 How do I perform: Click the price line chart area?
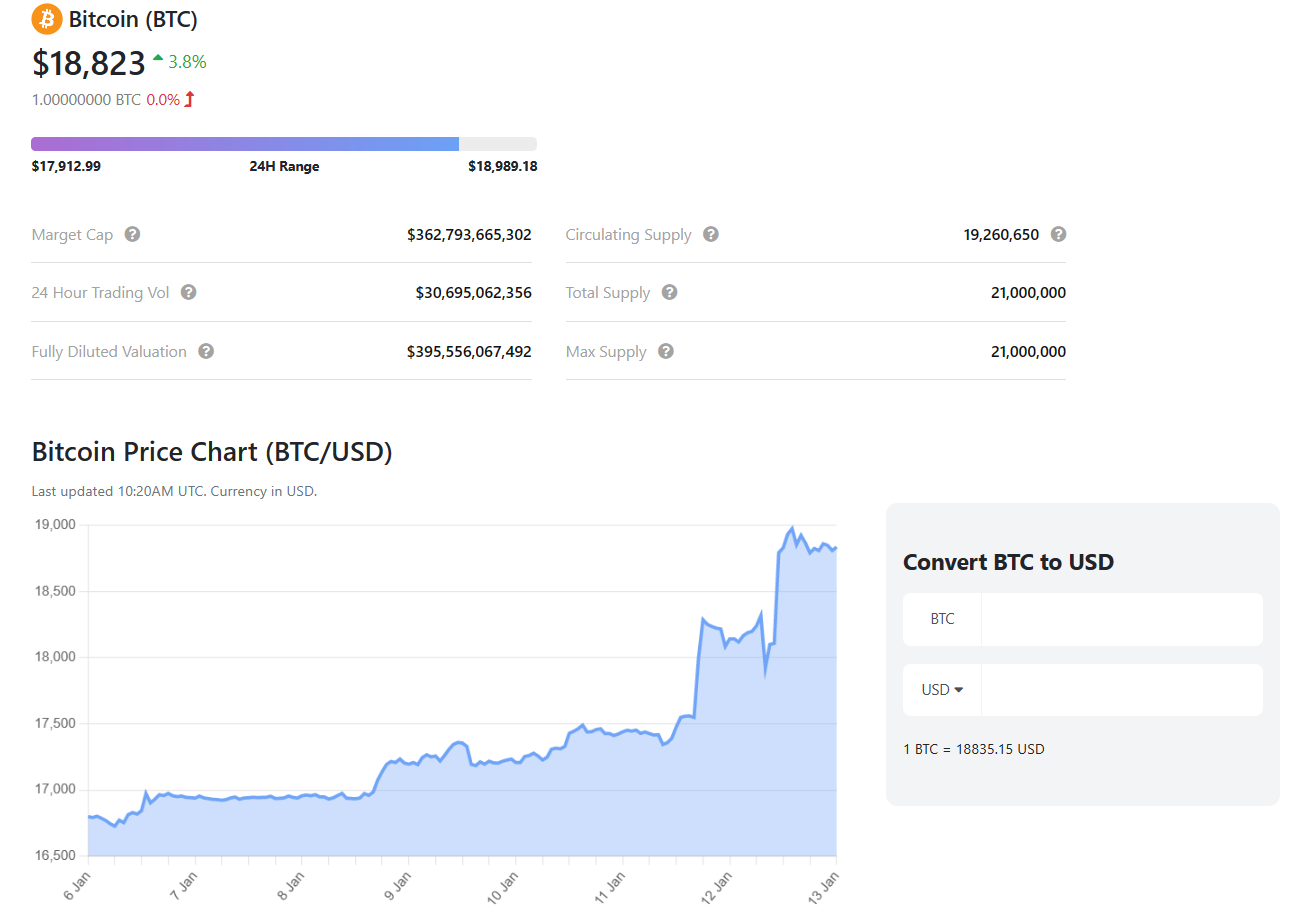(462, 690)
